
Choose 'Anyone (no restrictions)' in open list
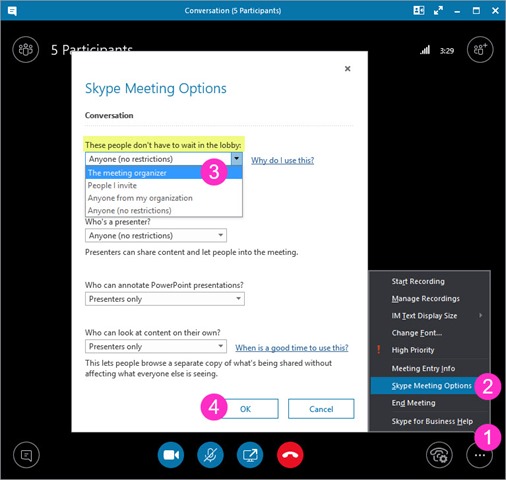[x=164, y=211]
